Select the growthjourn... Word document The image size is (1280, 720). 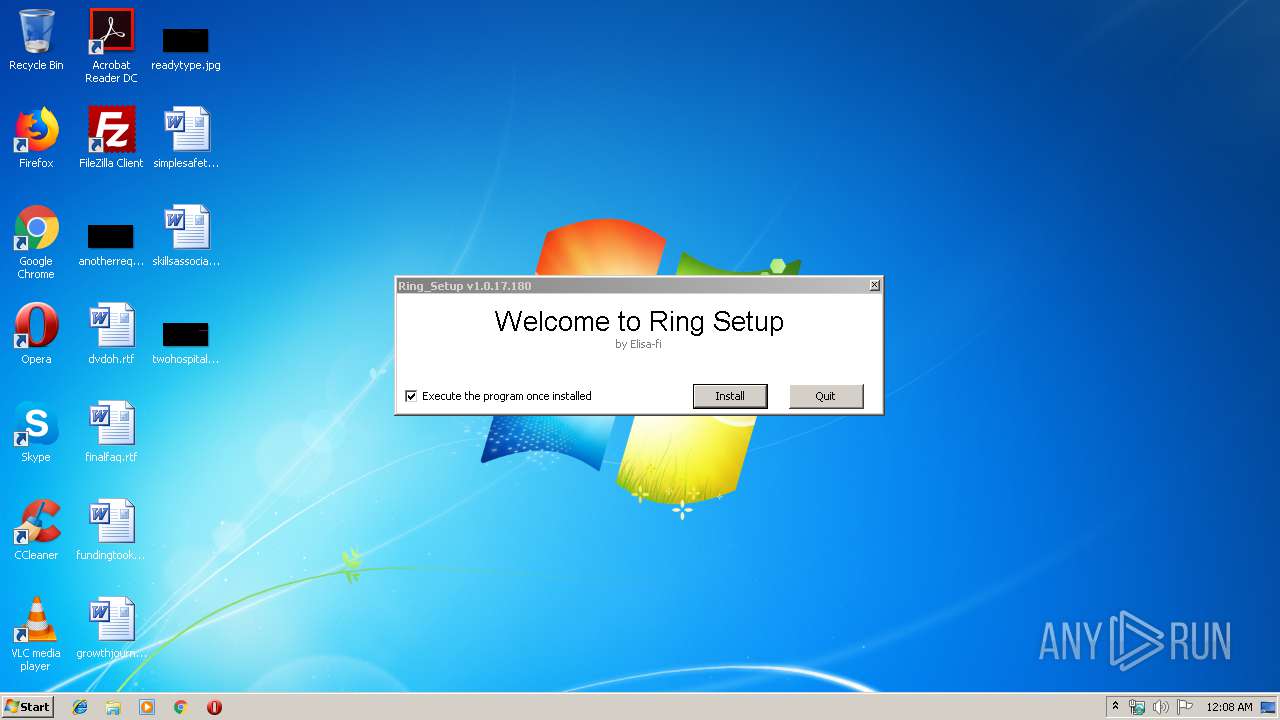click(111, 628)
